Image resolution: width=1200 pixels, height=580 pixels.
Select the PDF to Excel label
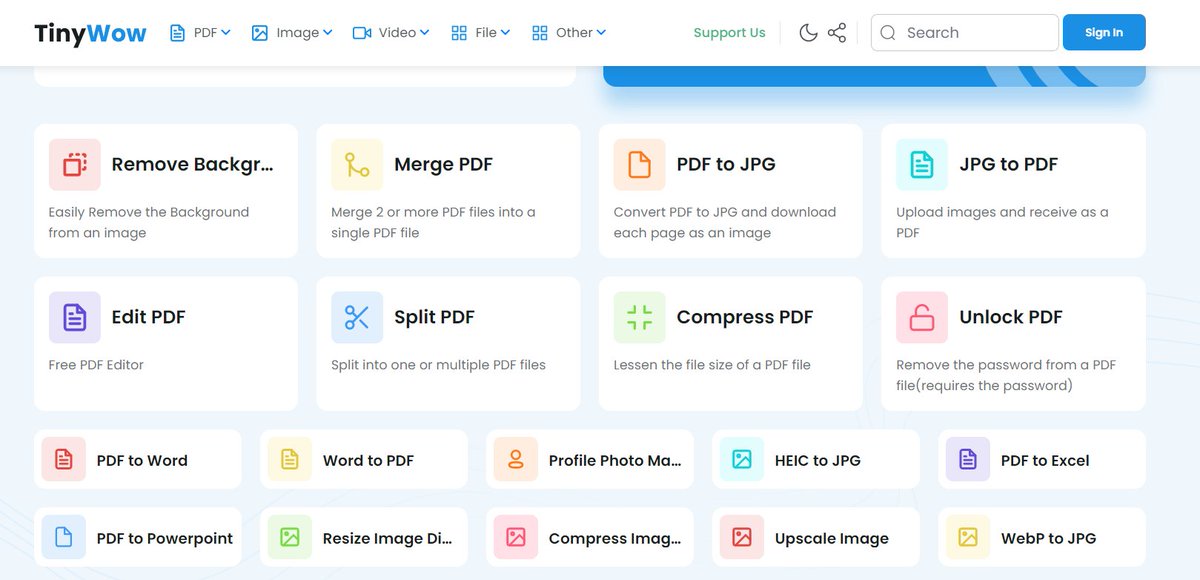(x=1045, y=461)
